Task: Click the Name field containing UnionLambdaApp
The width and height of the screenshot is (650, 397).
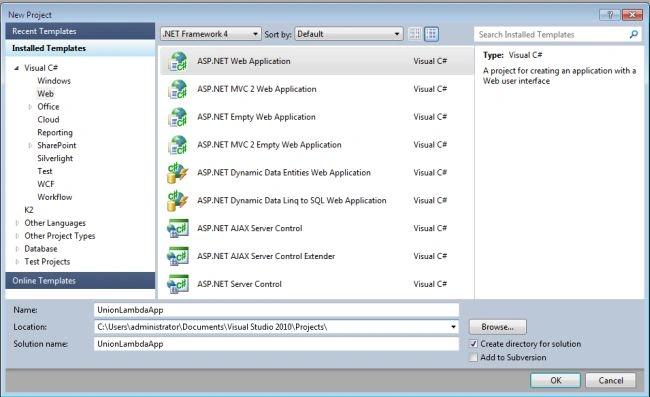Action: click(276, 310)
